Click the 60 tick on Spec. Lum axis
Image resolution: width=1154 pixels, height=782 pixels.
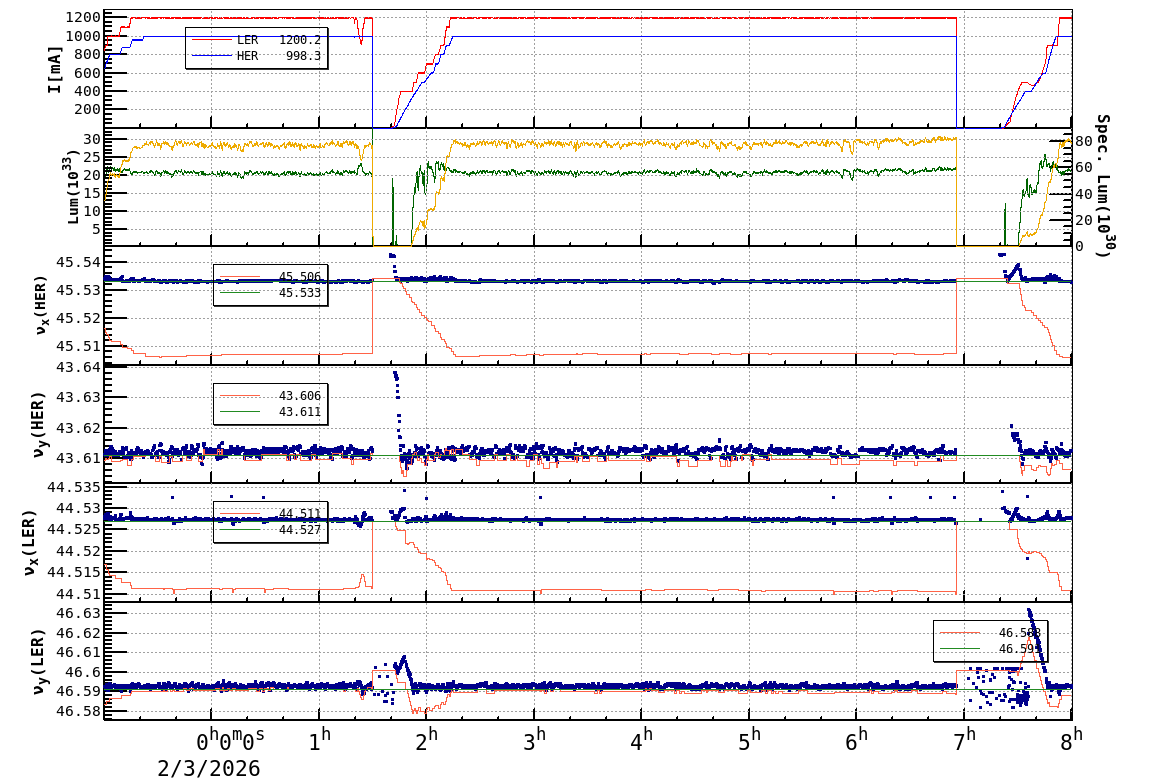(x=1084, y=168)
